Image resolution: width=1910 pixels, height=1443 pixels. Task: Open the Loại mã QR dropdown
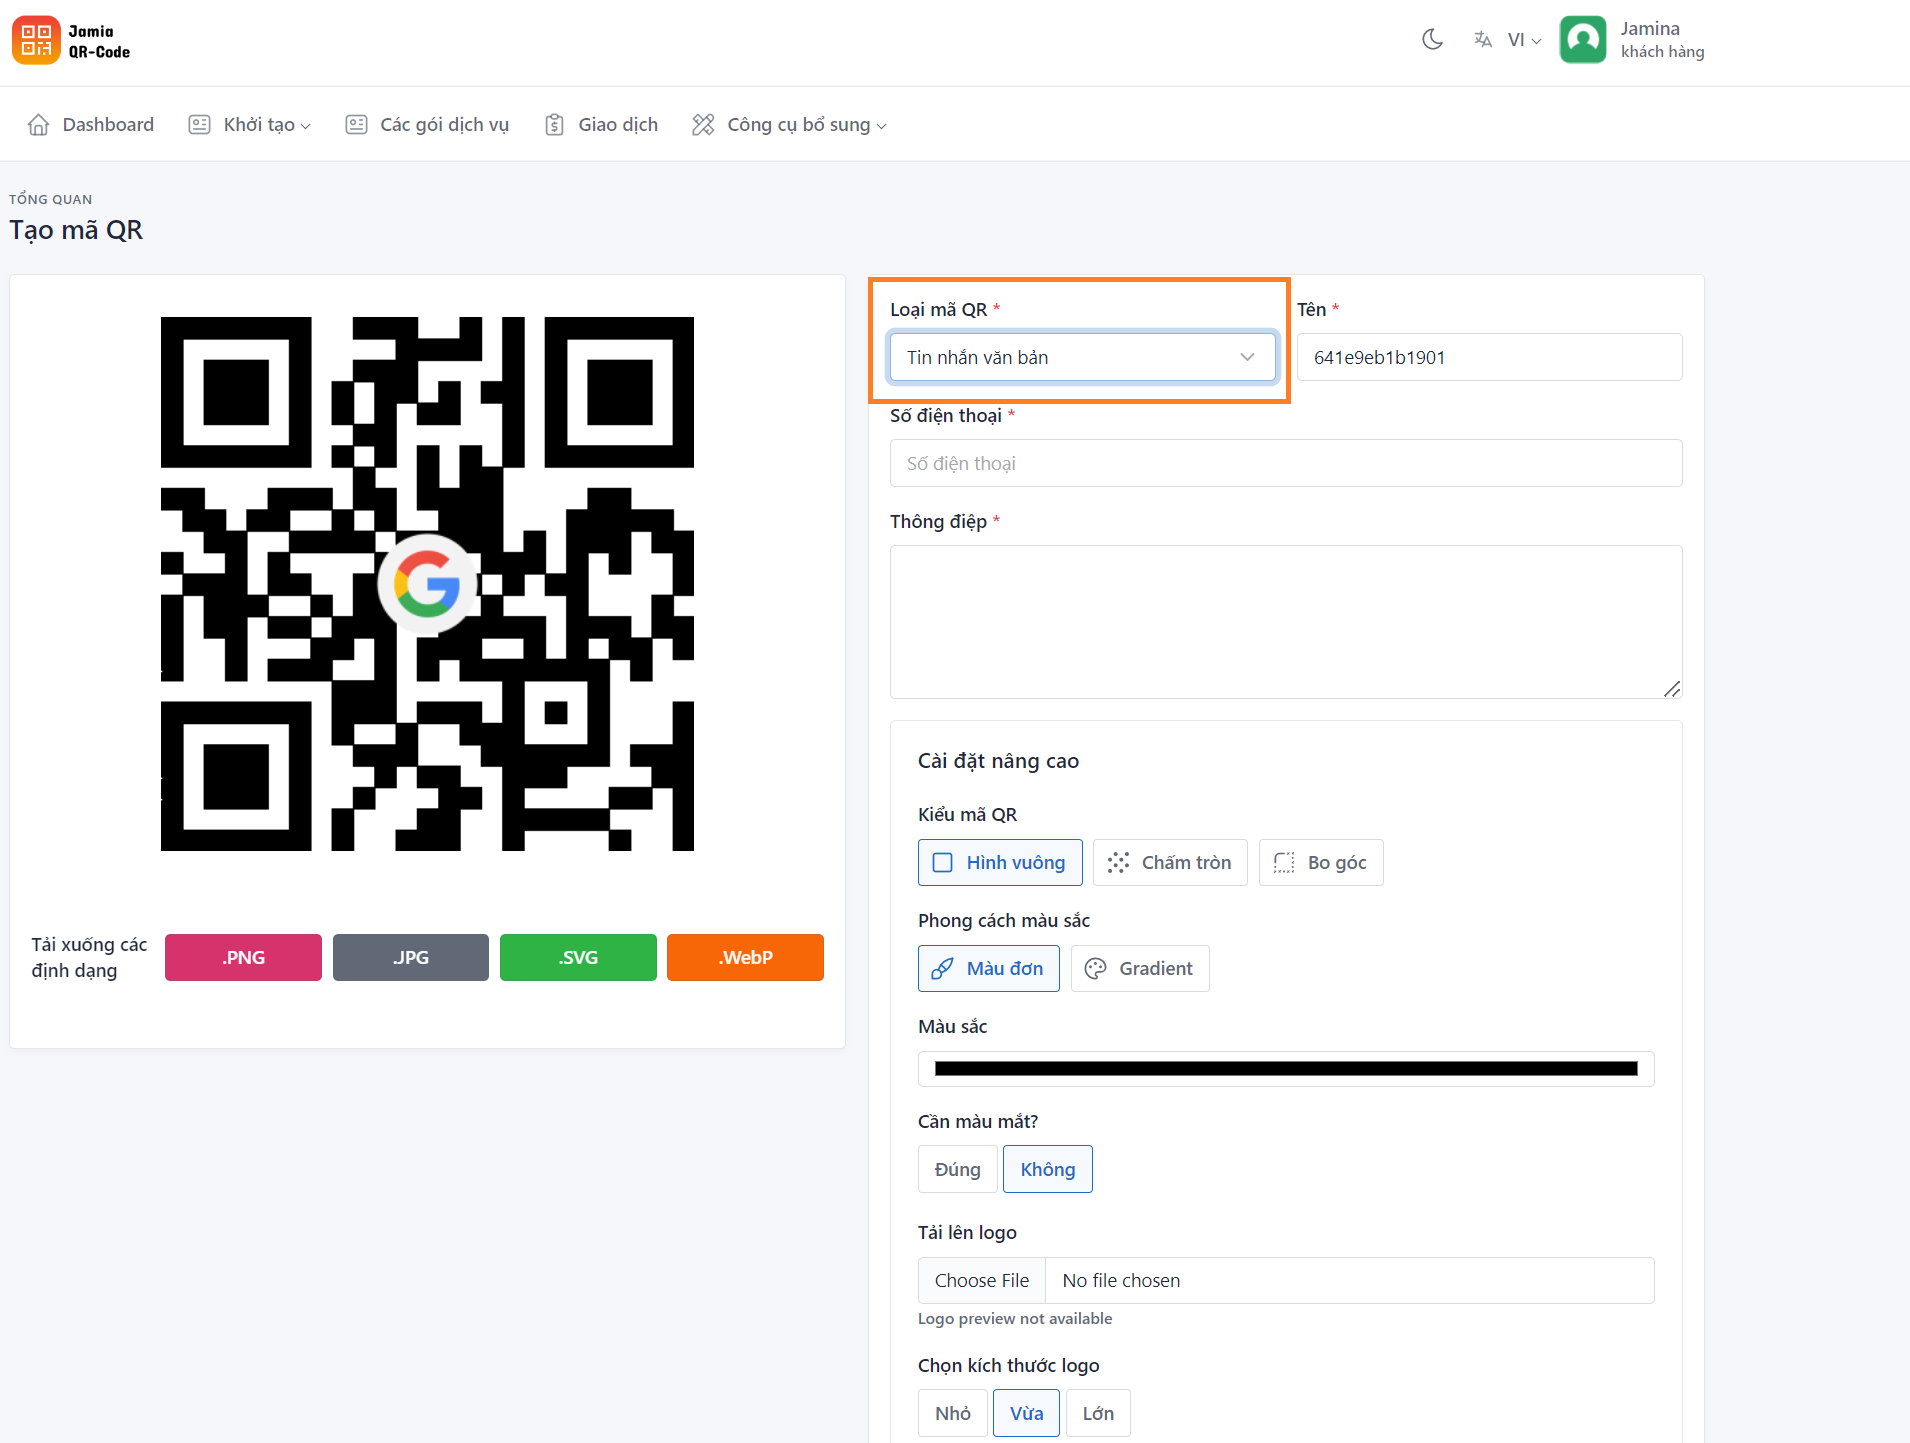1083,357
